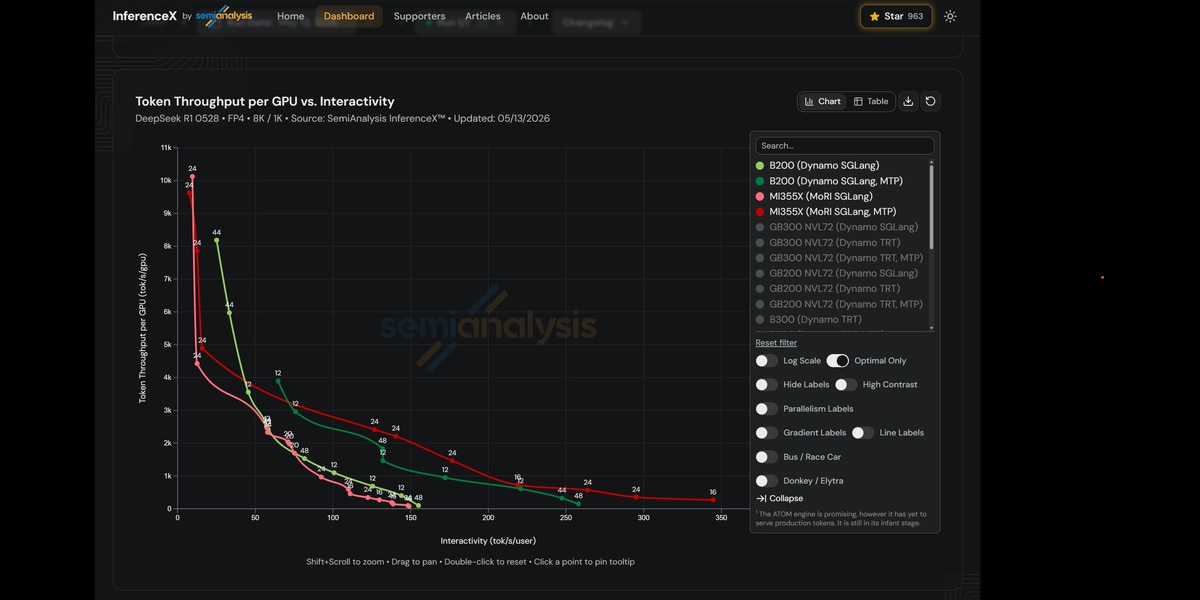Click the legend list scrollbar
Screen dimensions: 1200x600
(x=932, y=205)
